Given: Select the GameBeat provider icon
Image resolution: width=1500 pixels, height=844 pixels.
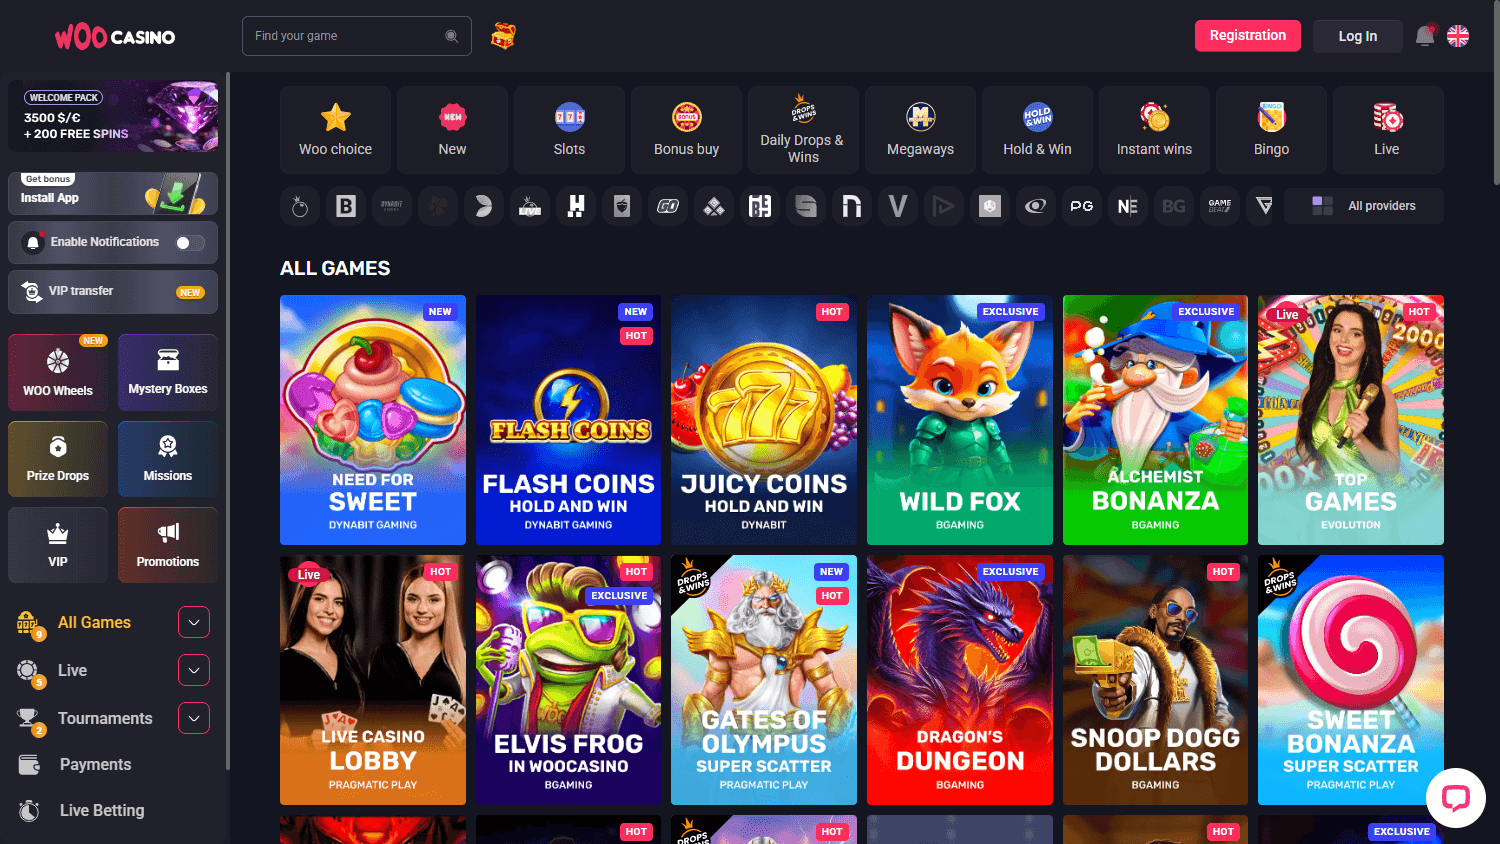Looking at the screenshot, I should pos(1220,206).
